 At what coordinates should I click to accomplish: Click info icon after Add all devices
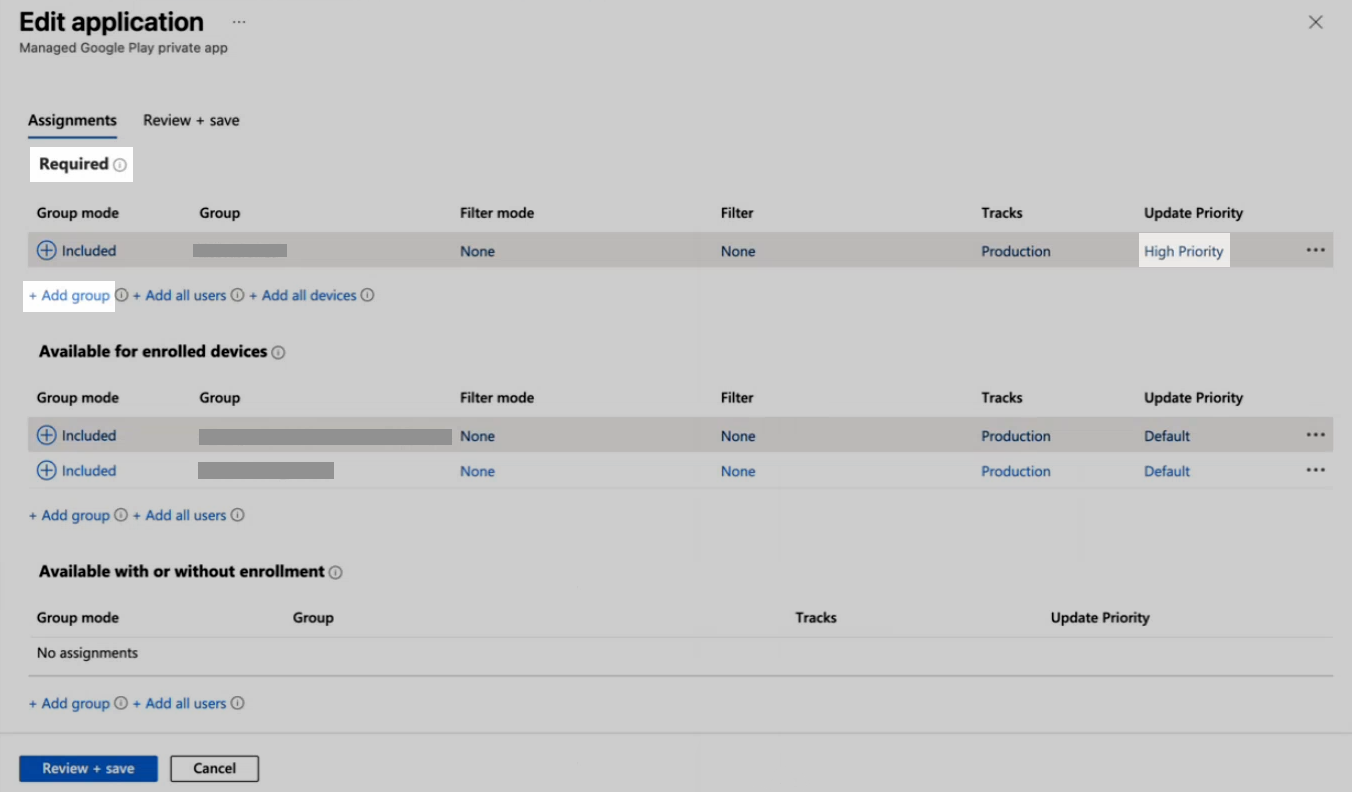pyautogui.click(x=367, y=296)
